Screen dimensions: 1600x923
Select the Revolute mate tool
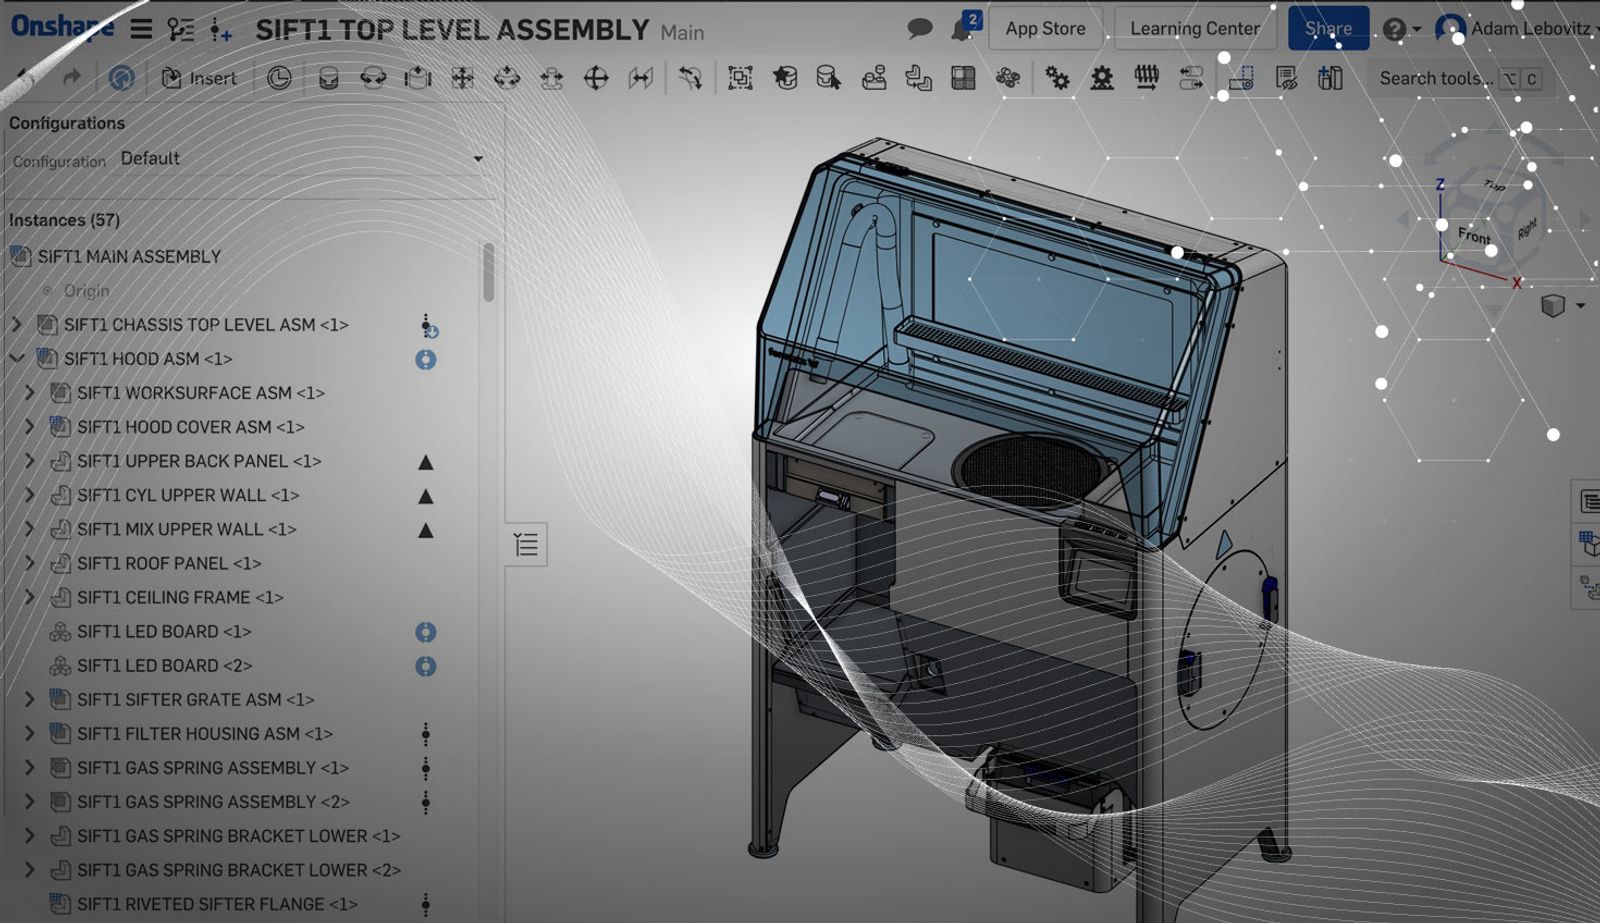click(373, 78)
